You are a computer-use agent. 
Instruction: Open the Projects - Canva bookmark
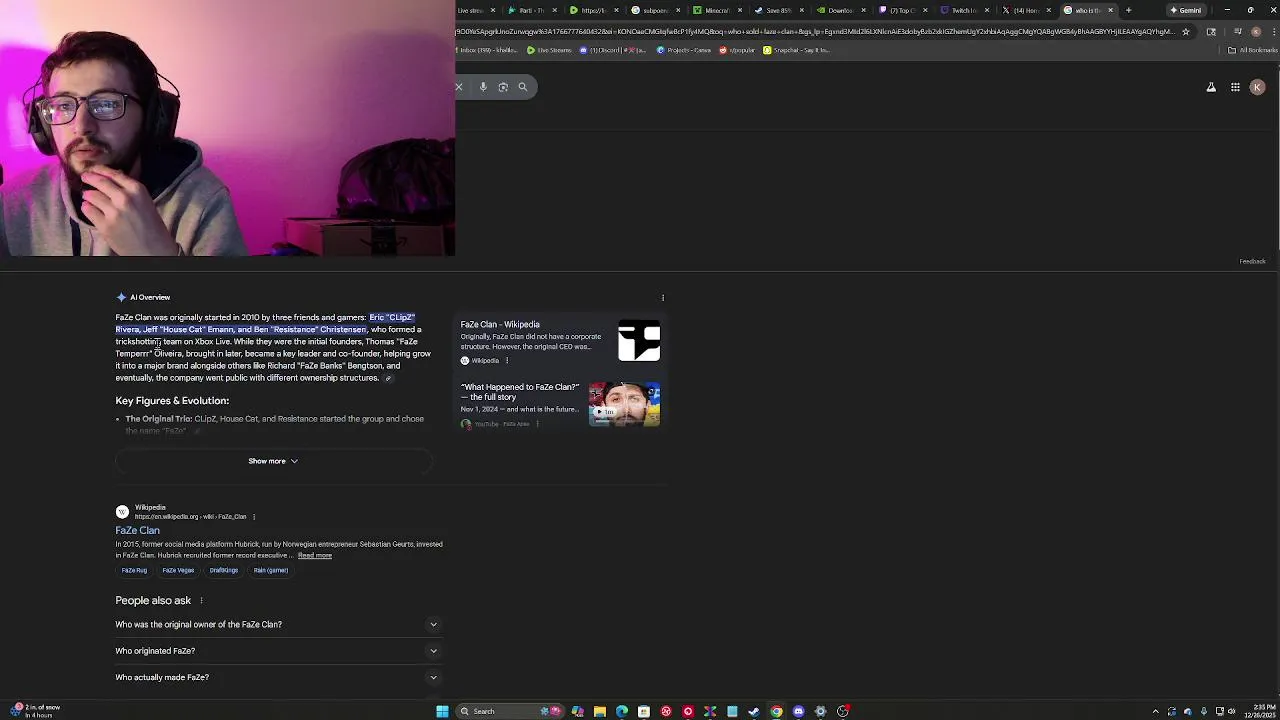(x=684, y=50)
